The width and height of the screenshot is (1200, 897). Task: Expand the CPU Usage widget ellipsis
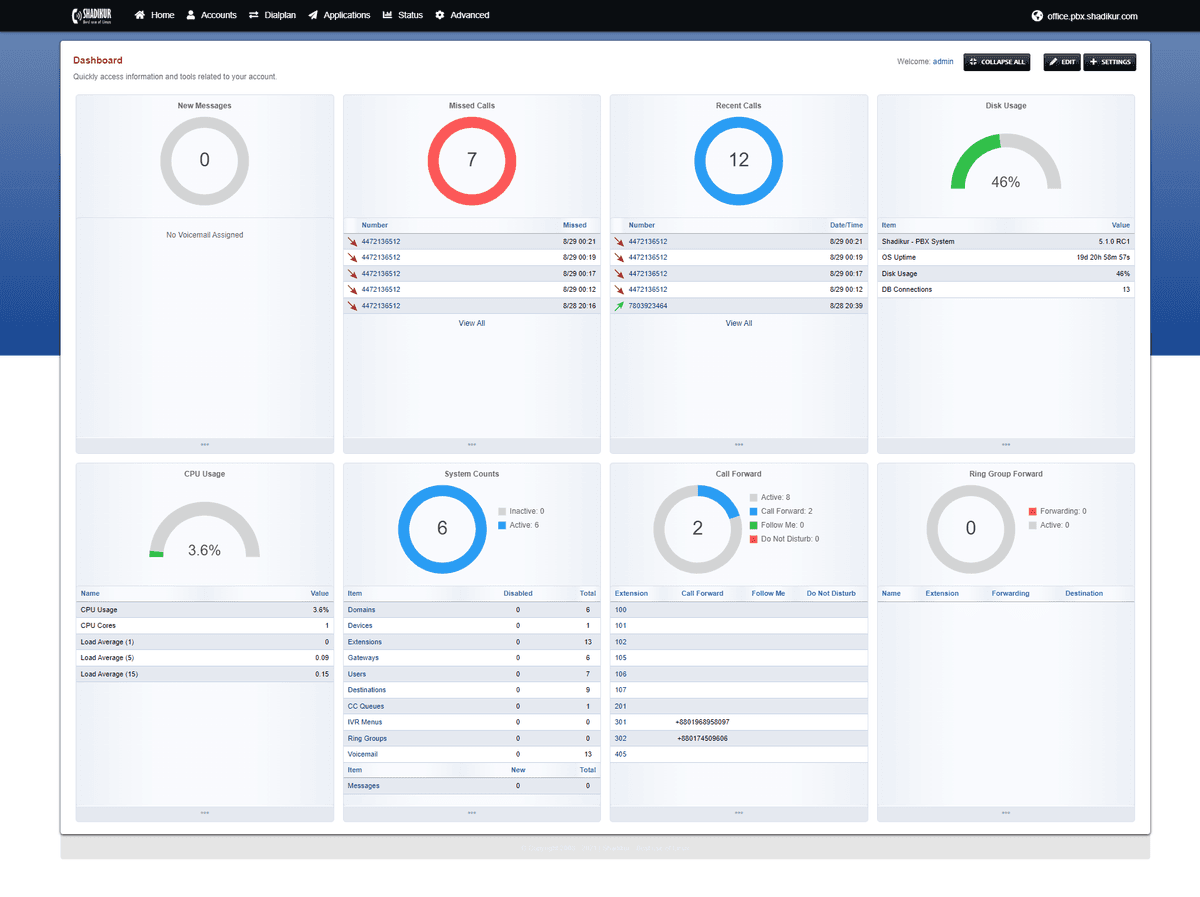coord(204,814)
